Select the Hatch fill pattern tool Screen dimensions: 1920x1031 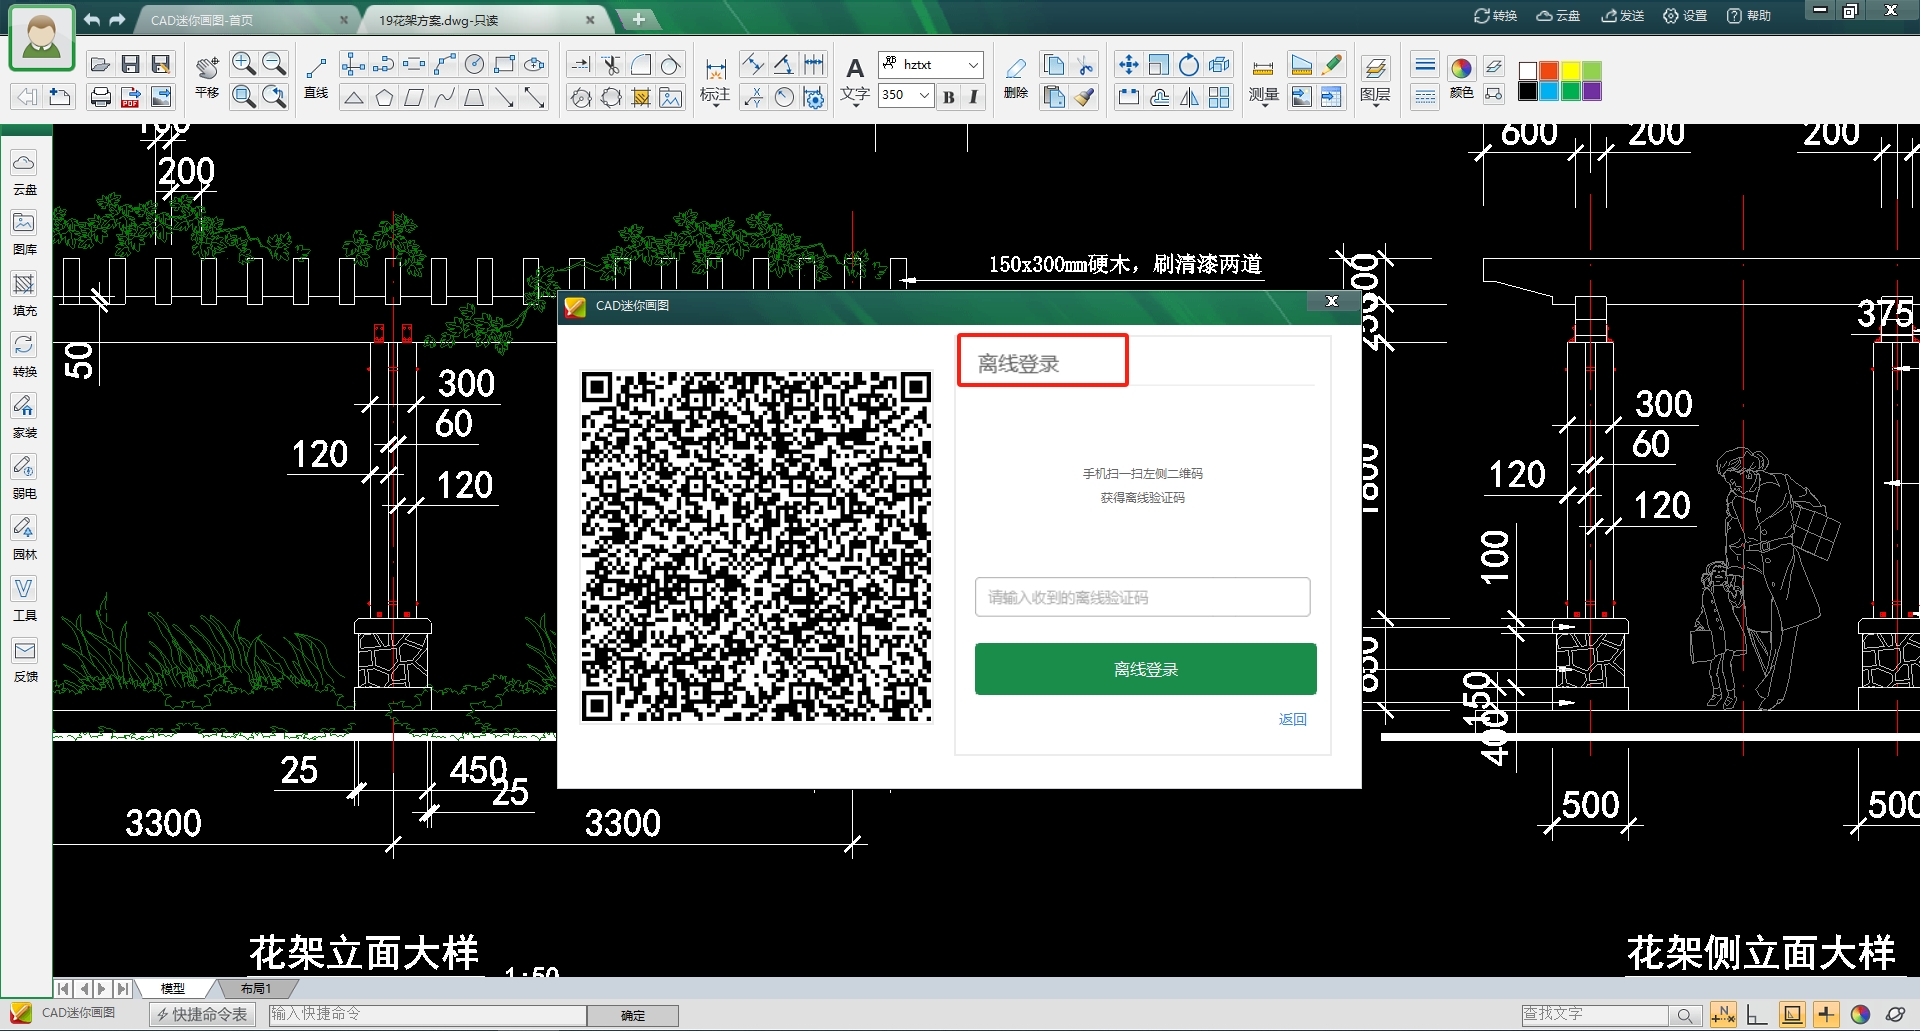[x=641, y=97]
